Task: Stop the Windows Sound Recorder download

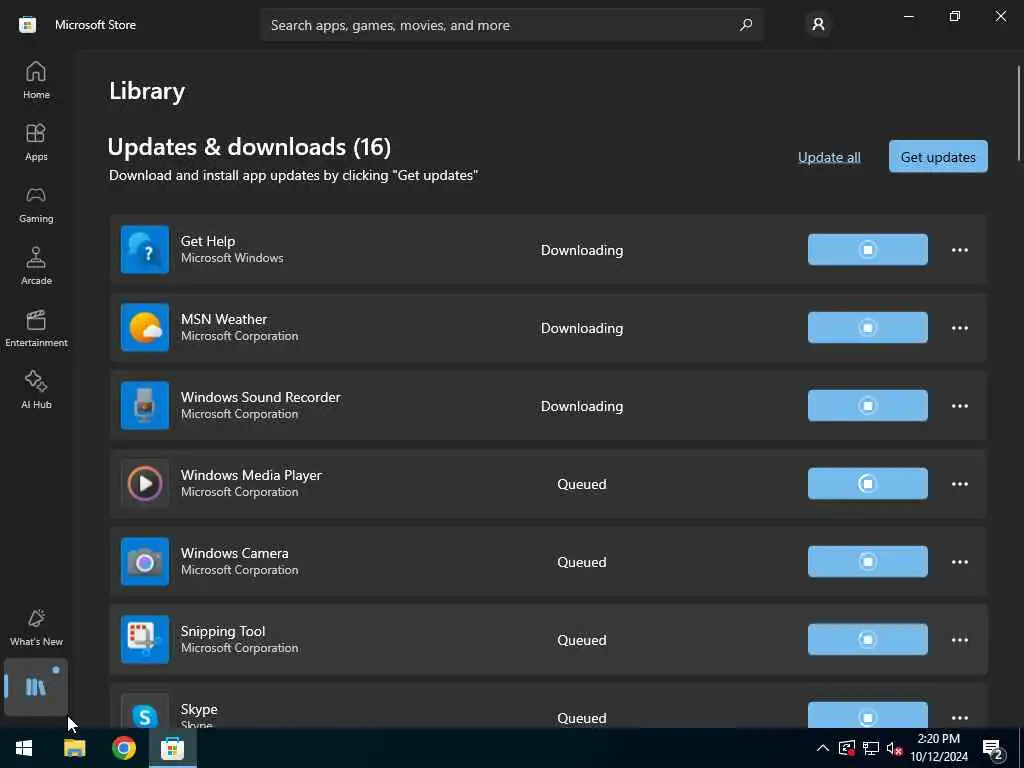Action: tap(867, 406)
